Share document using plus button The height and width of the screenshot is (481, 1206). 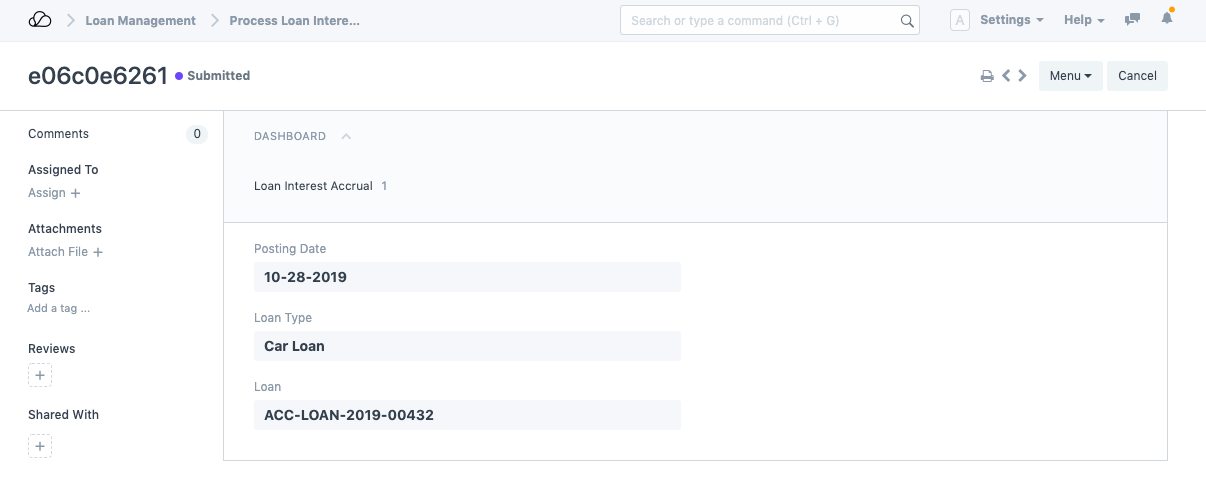(x=40, y=446)
